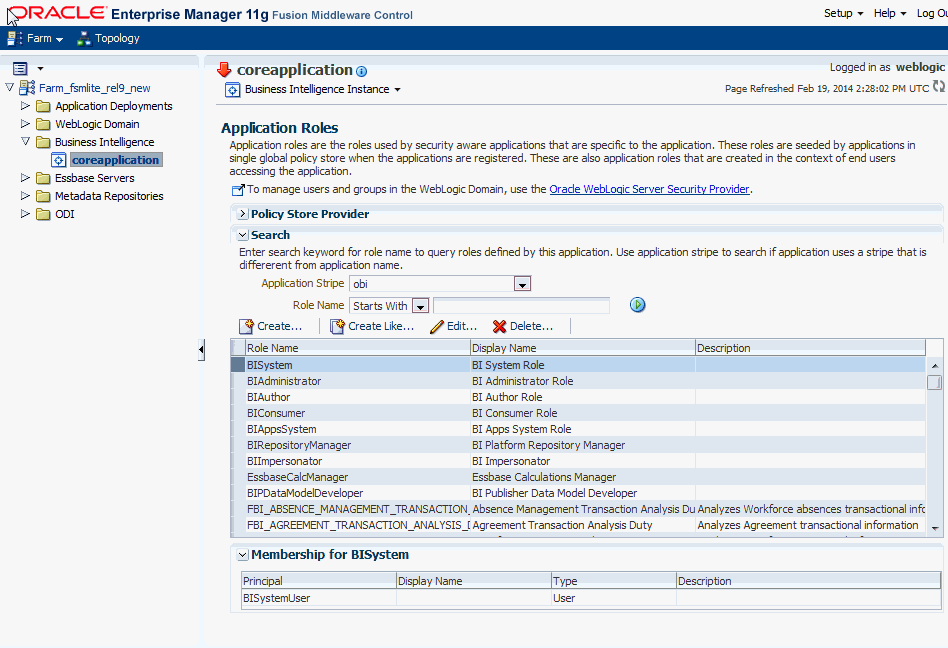Sort by the Role Name column header
Viewport: 948px width, 648px height.
[357, 348]
